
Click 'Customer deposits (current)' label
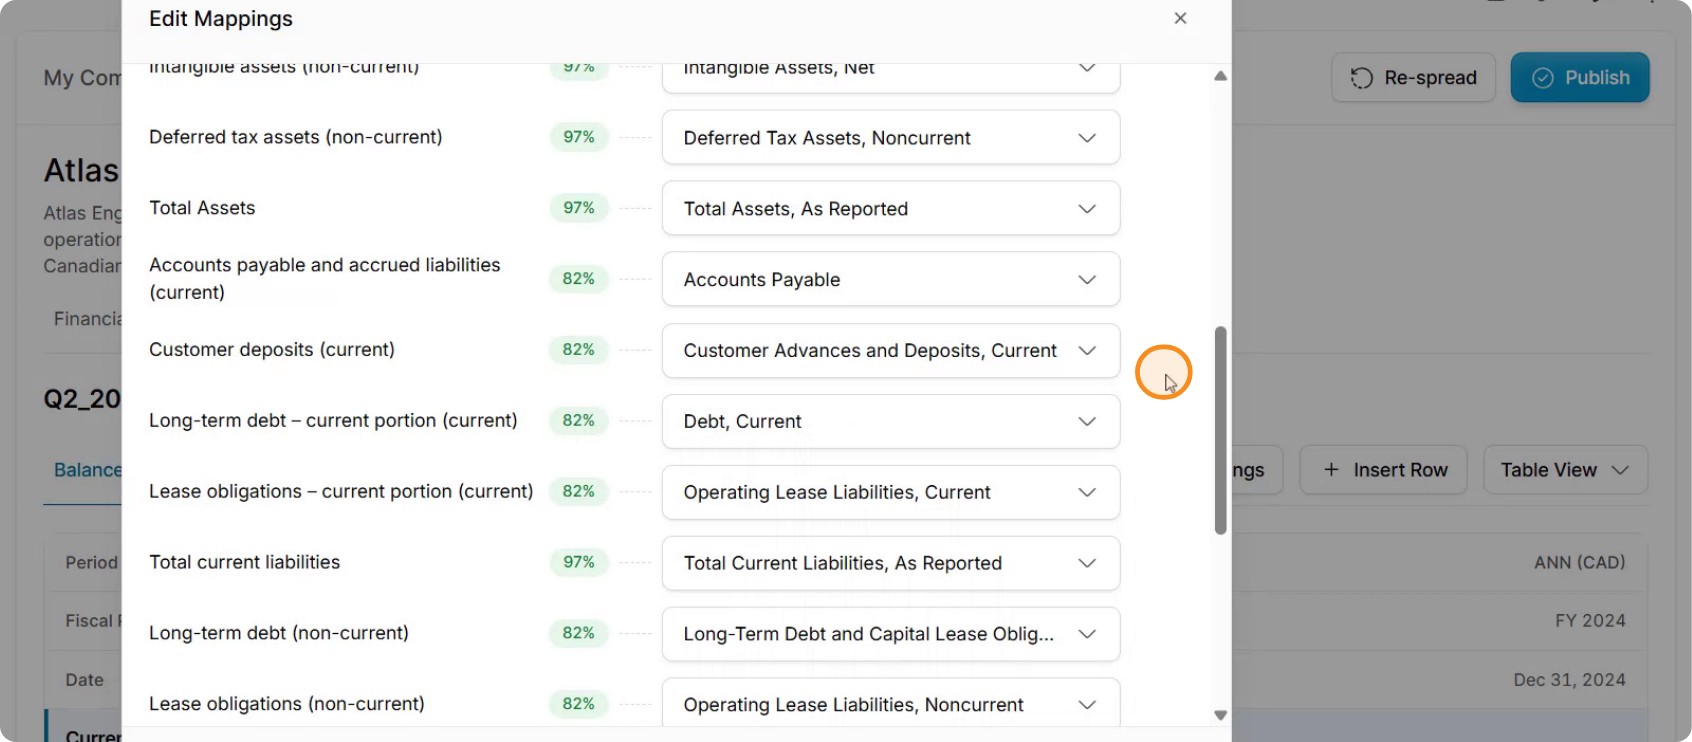tap(272, 349)
